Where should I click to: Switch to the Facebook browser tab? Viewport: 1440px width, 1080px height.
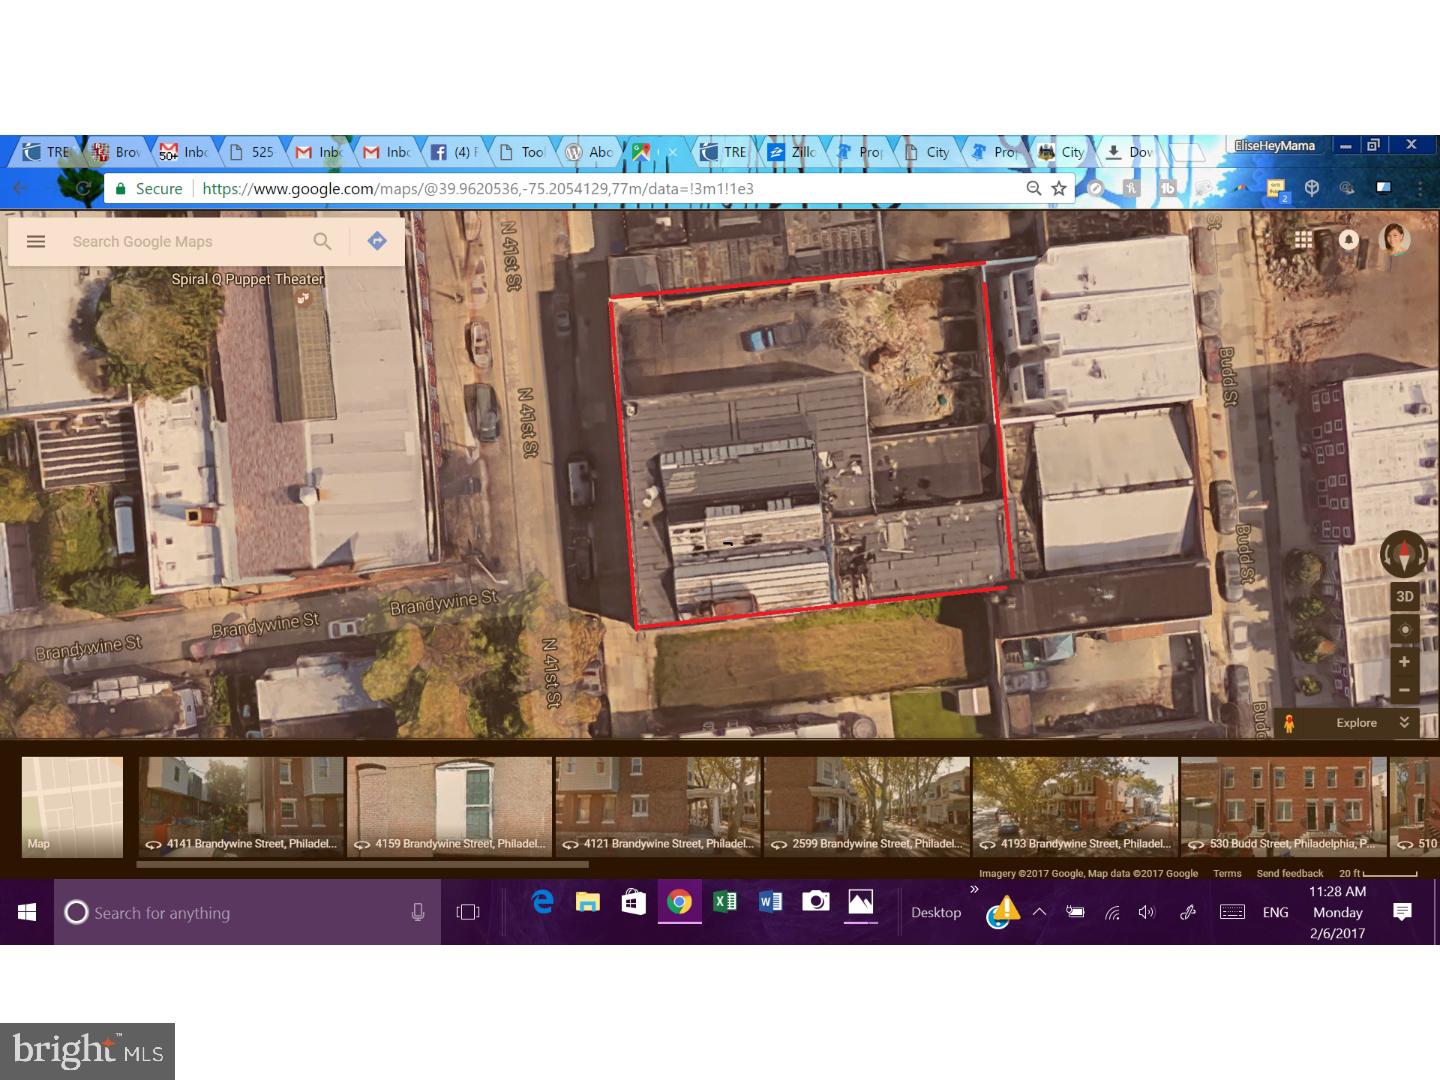[455, 152]
